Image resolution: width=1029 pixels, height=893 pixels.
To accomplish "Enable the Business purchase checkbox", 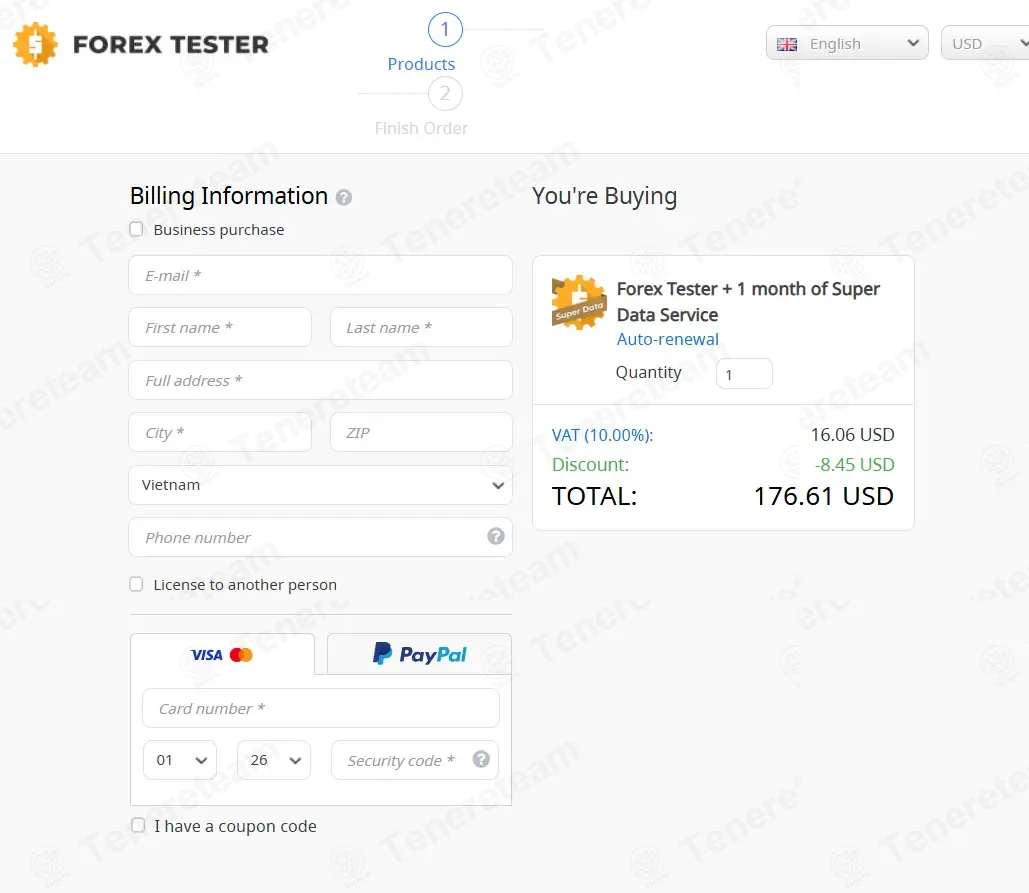I will click(x=136, y=229).
